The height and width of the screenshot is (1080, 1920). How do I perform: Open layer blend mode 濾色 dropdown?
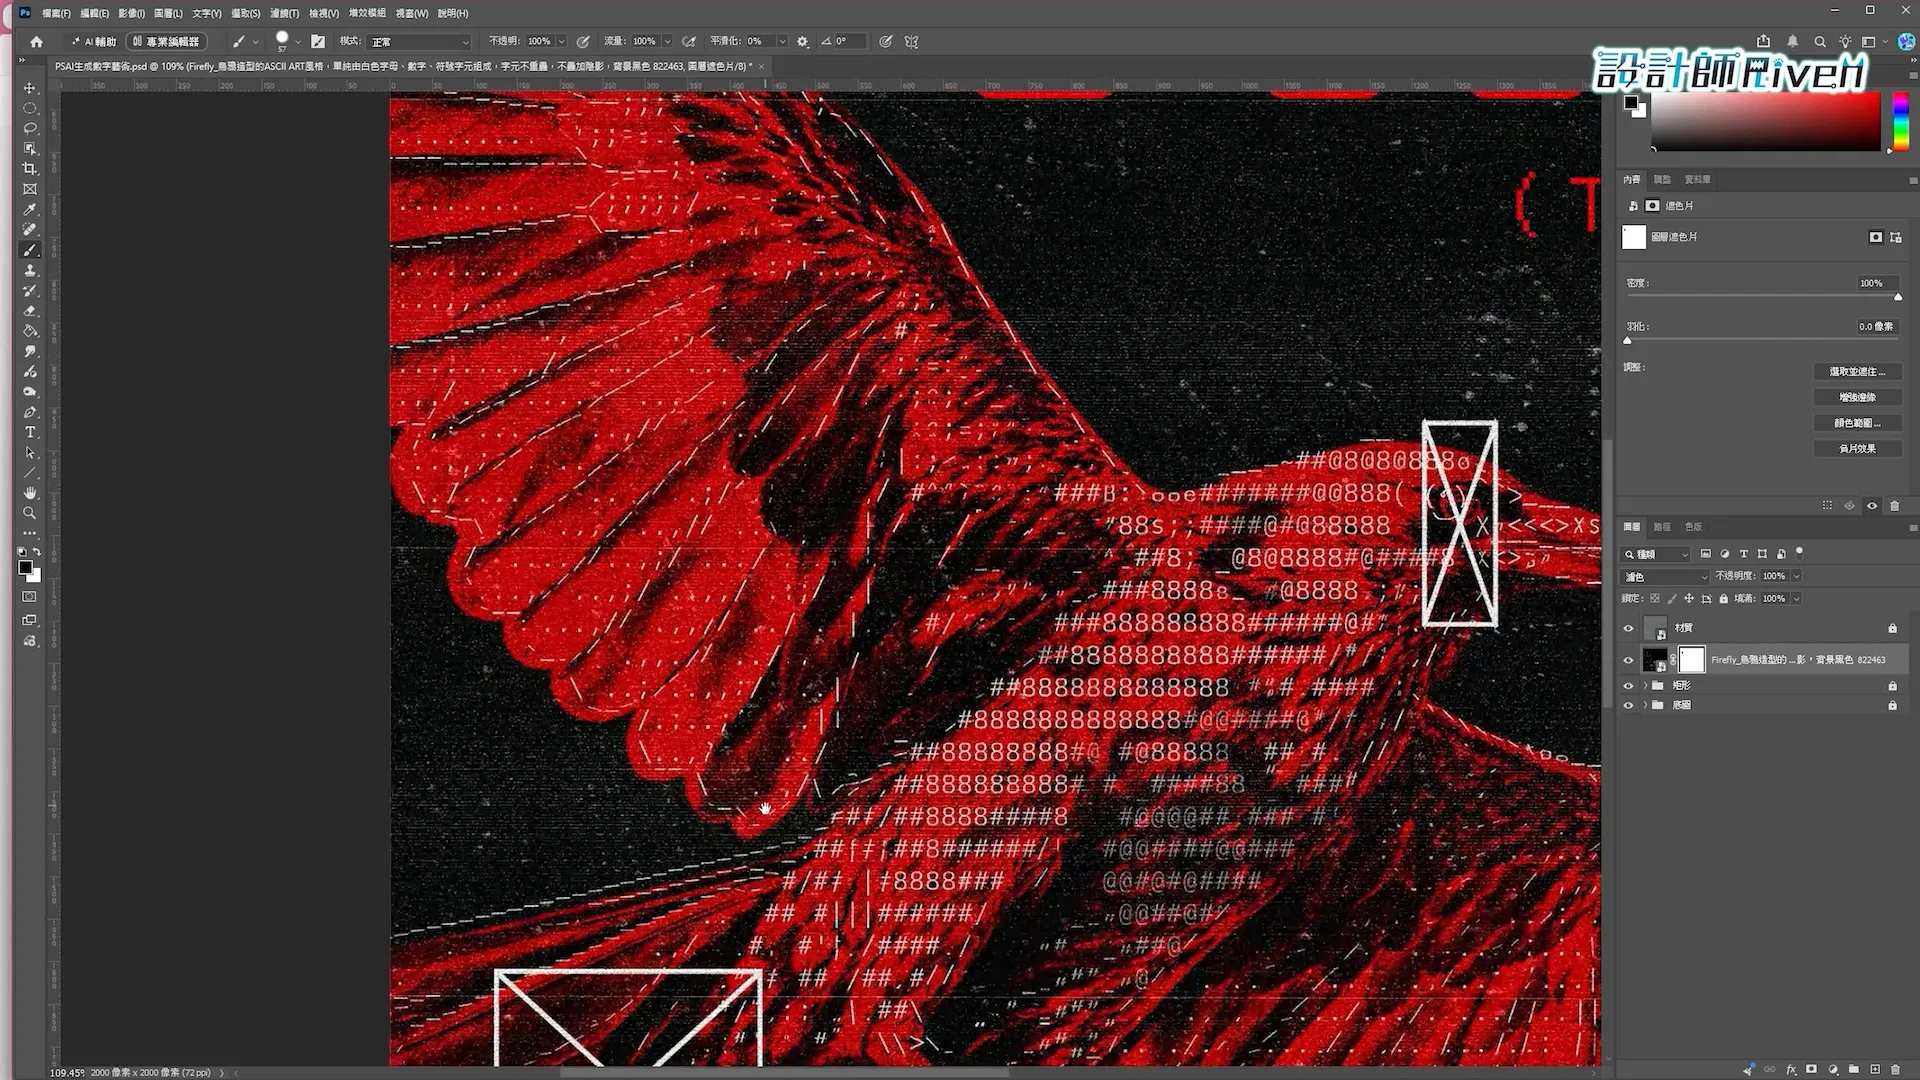(1664, 577)
